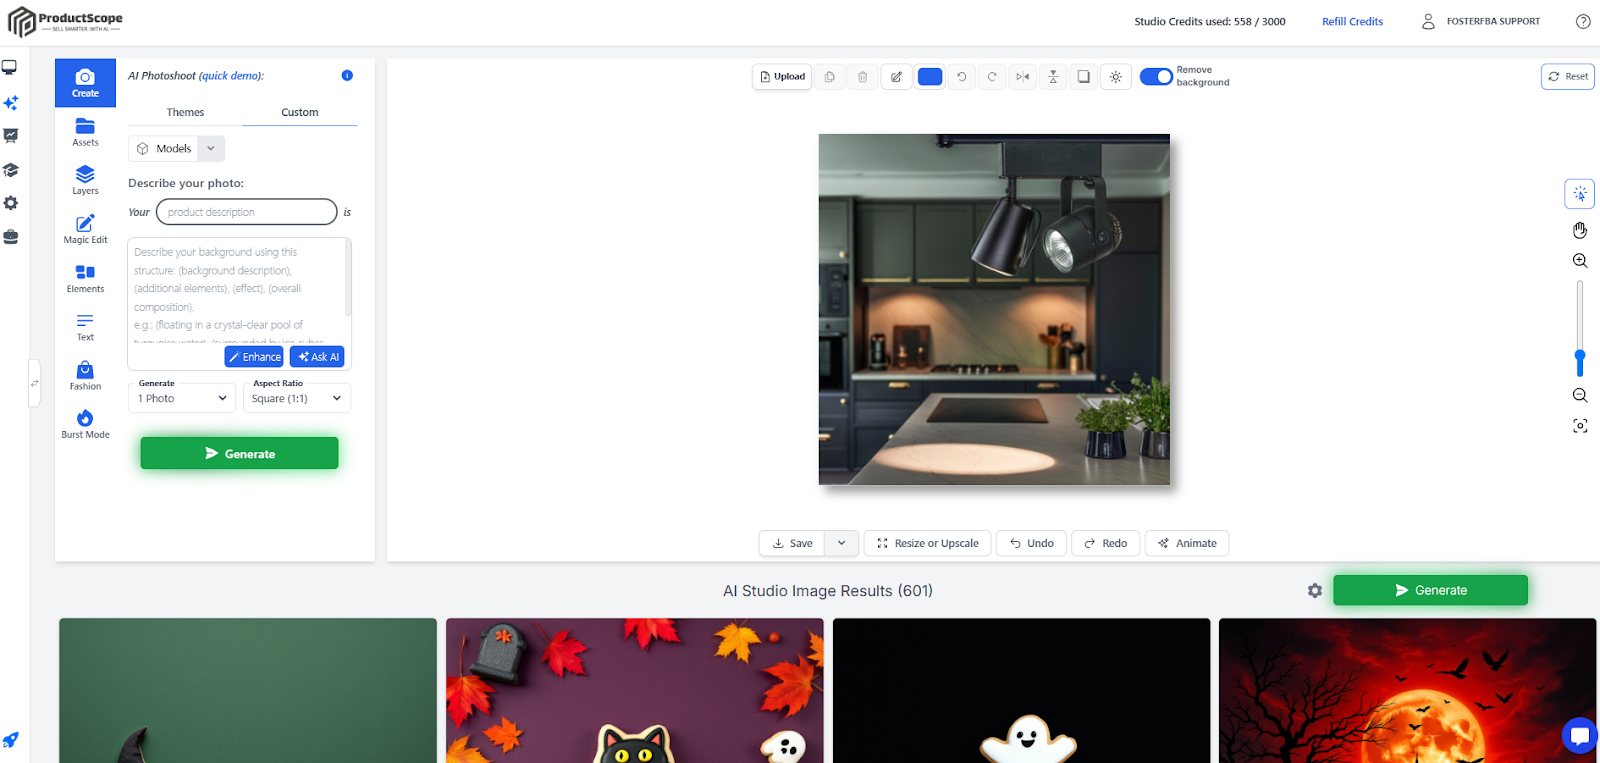Screen dimensions: 1600x763
Task: Open the FOSTERFBA SUPPORT account menu
Action: pyautogui.click(x=1481, y=21)
